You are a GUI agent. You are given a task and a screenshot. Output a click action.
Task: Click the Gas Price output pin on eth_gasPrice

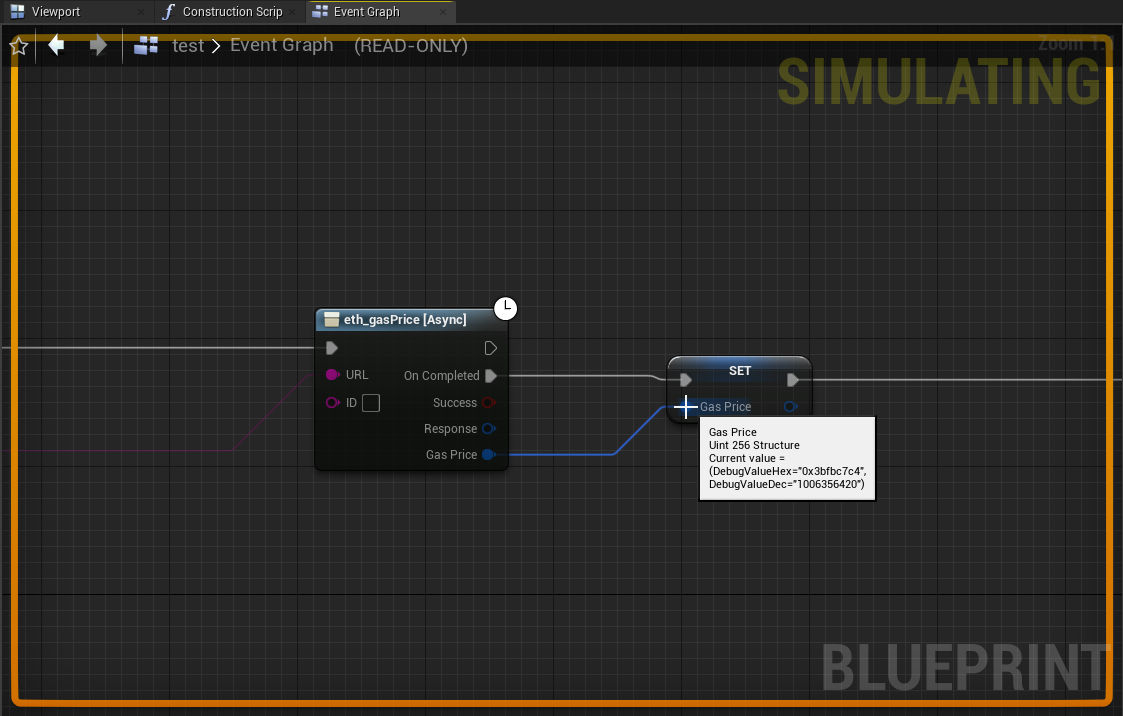[x=488, y=455]
